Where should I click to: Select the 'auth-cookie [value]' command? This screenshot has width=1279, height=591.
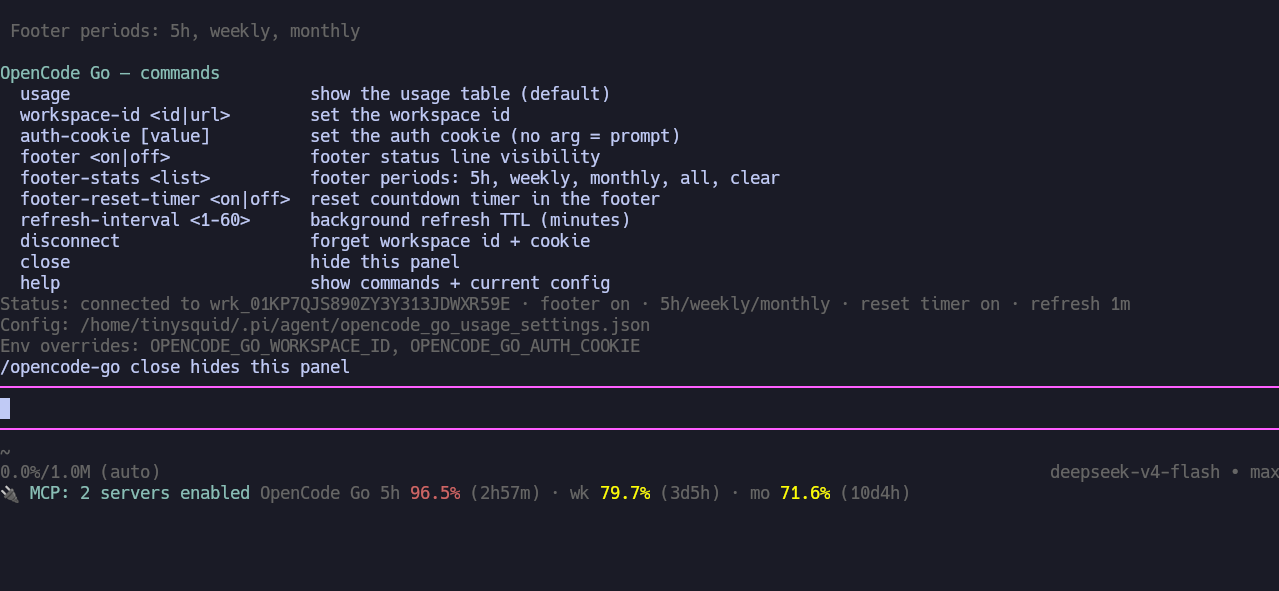115,136
